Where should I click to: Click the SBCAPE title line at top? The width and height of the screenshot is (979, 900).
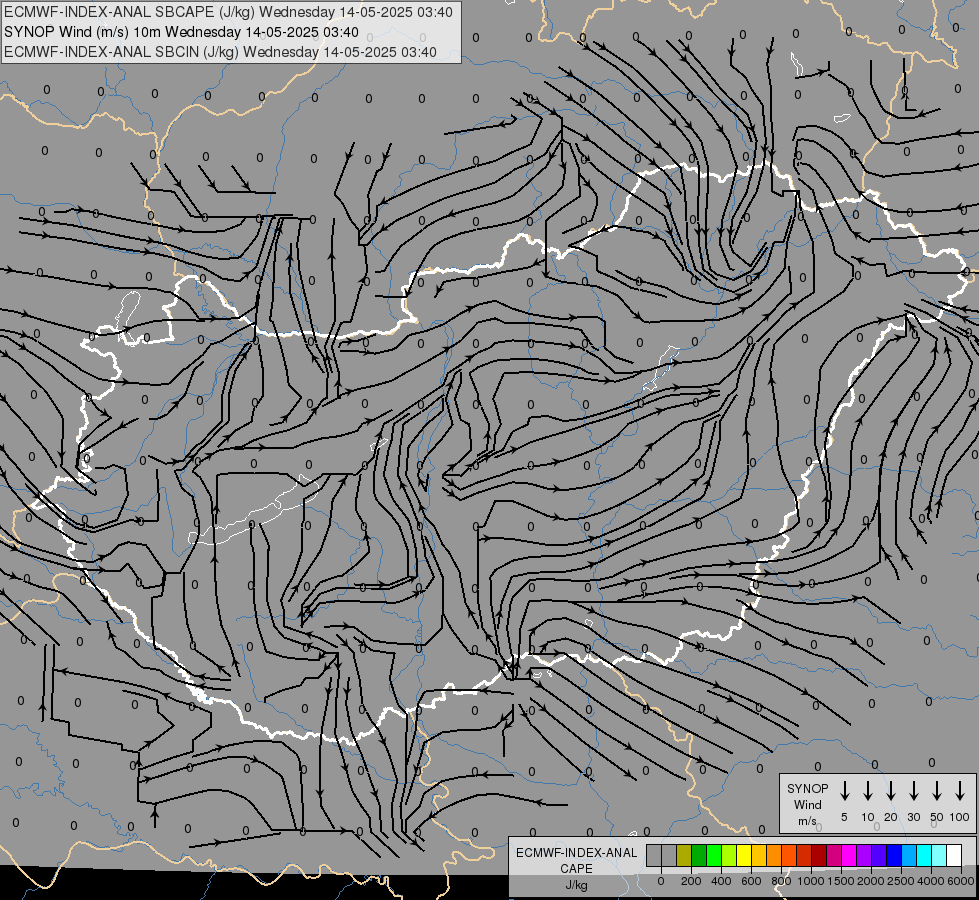pos(229,12)
